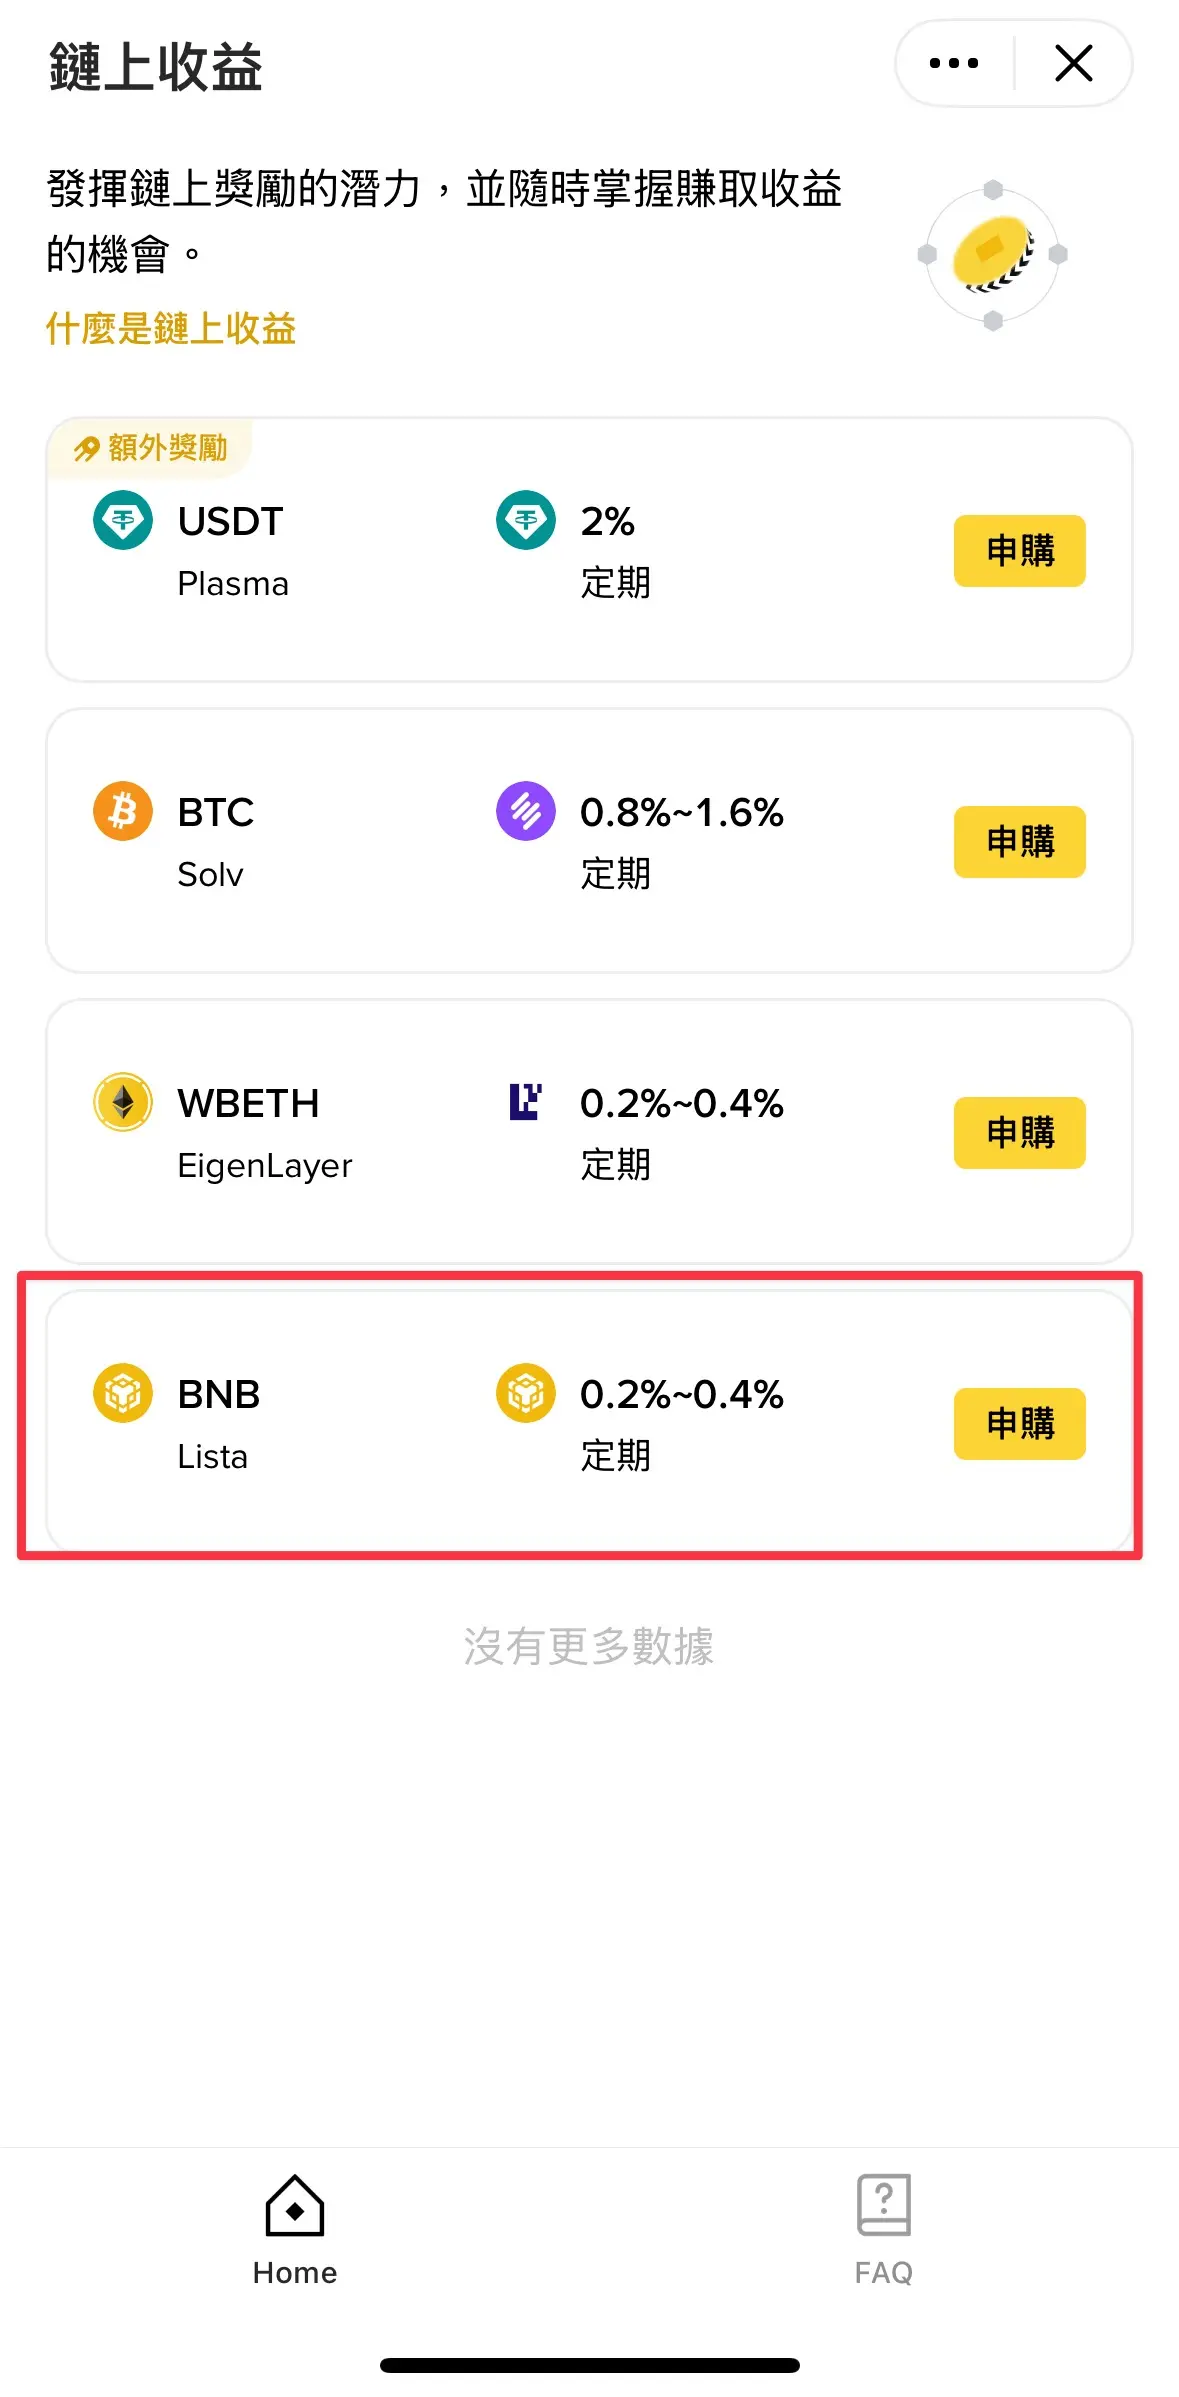Viewport: 1179px width, 2397px height.
Task: Tap the 額外獎勵 extra rewards badge
Action: 150,448
